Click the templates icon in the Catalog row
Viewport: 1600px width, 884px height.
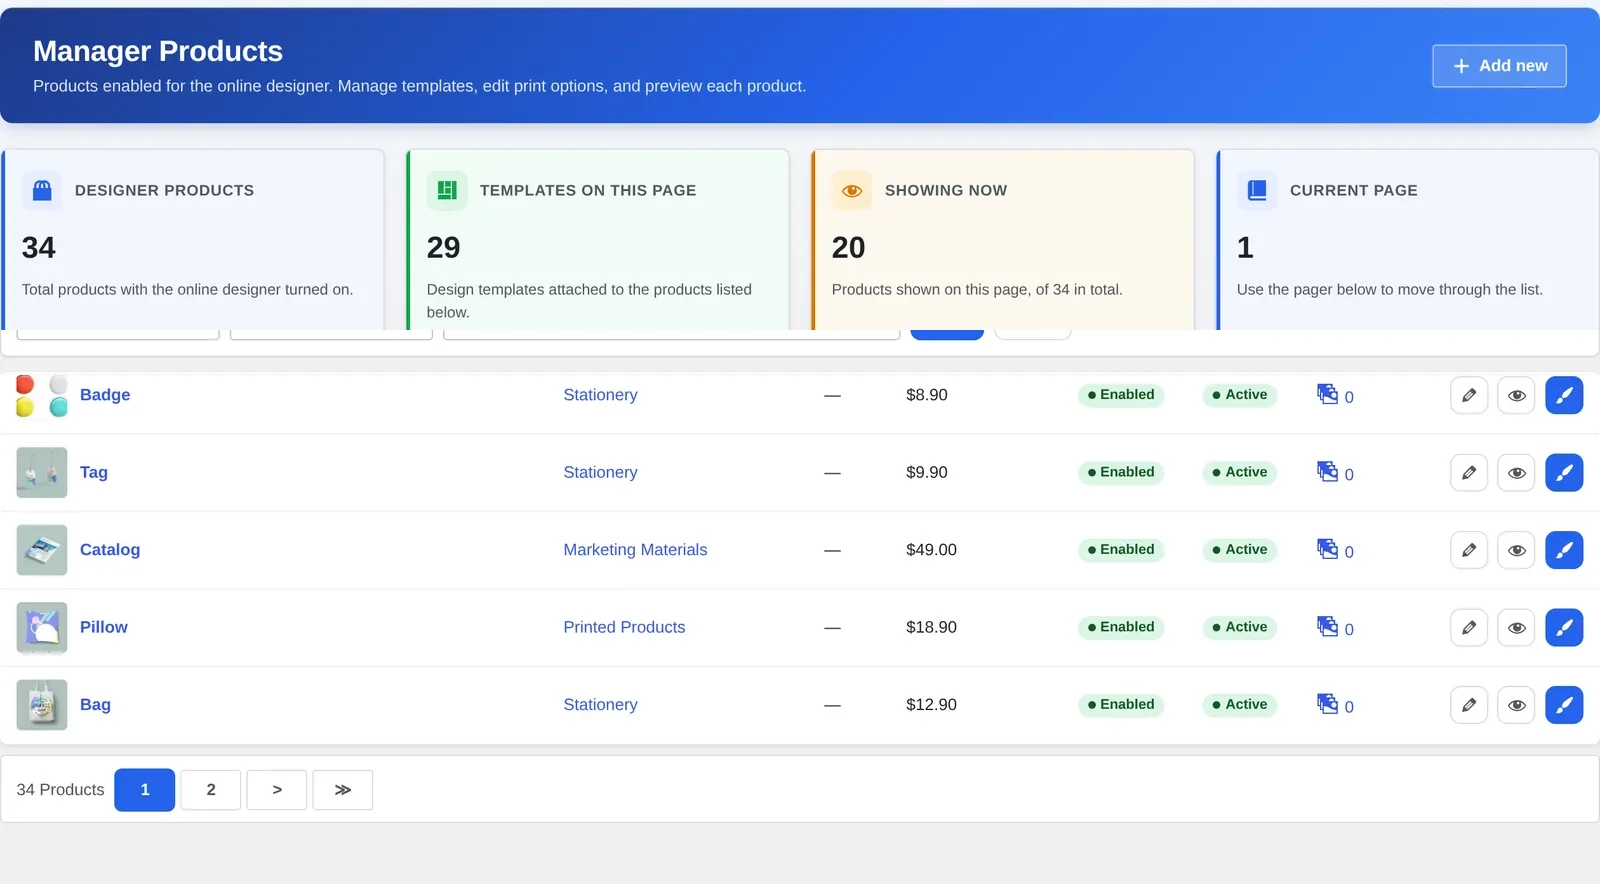(x=1327, y=549)
